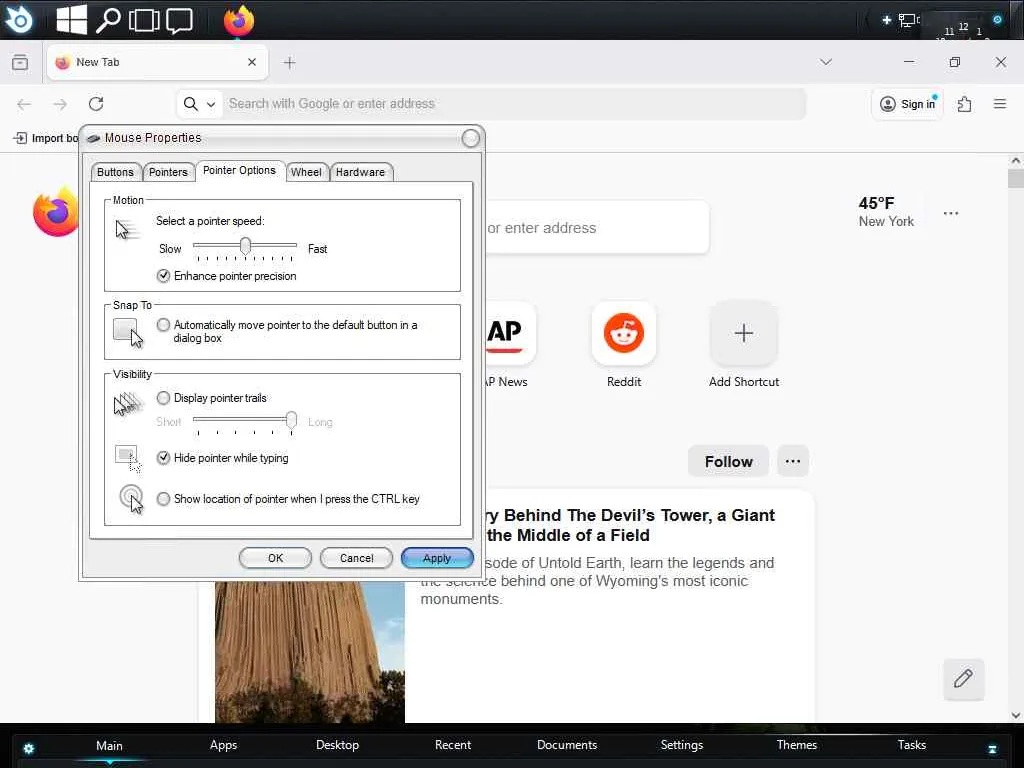Viewport: 1024px width, 768px height.
Task: Open the search engine dropdown in the address bar
Action: click(211, 104)
